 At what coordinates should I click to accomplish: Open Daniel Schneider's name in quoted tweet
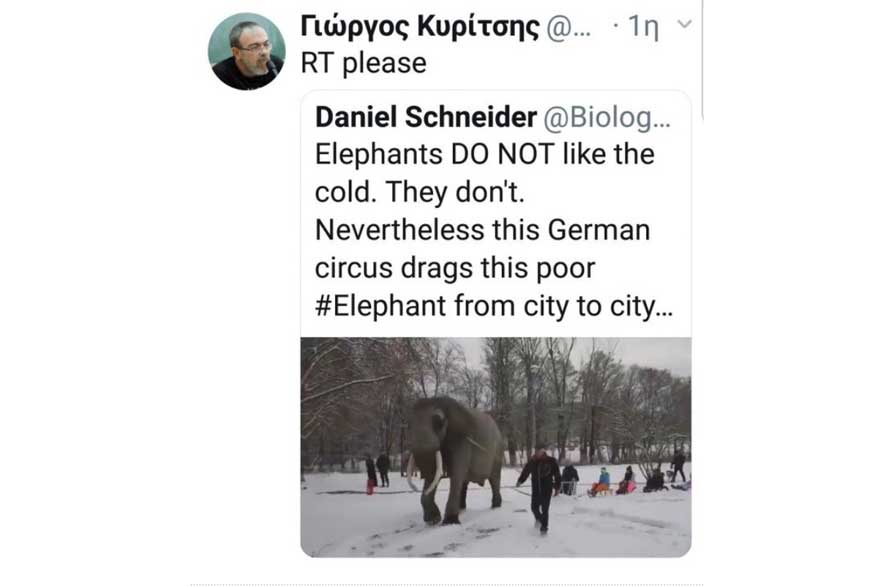coord(425,117)
